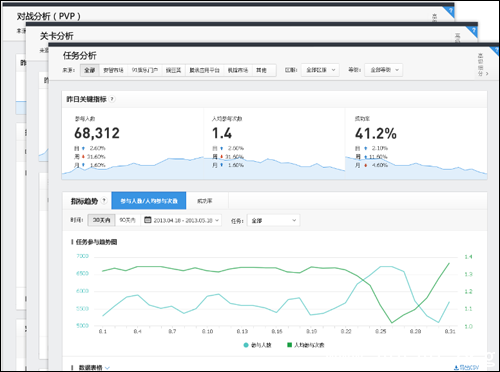Click the 1.4 average participation metric
500x372 pixels.
tap(222, 133)
